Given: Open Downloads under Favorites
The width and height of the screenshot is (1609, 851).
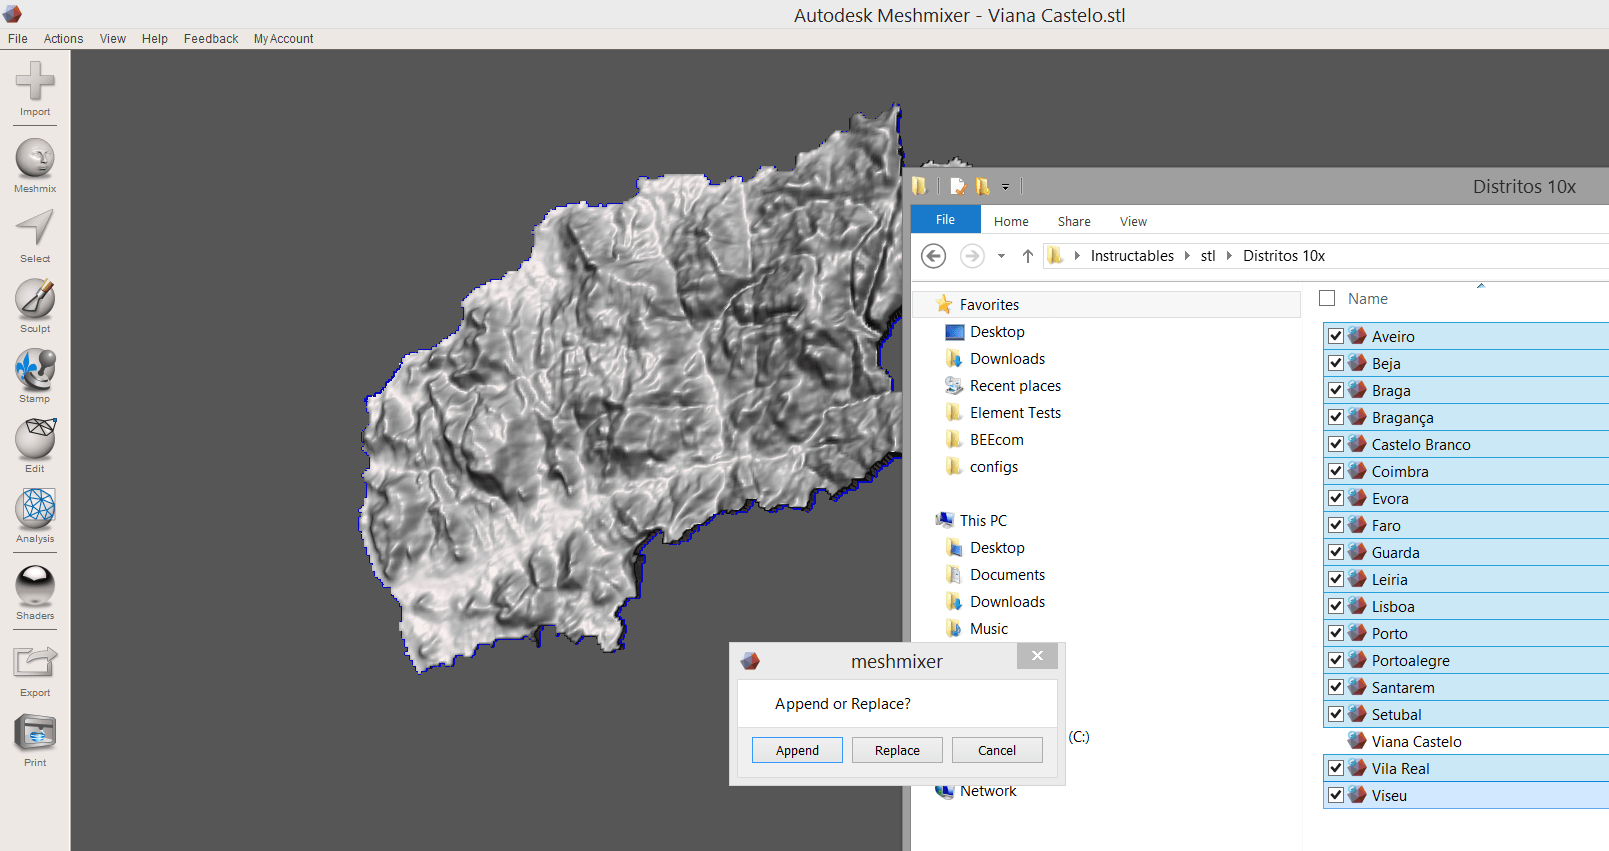Looking at the screenshot, I should tap(995, 359).
